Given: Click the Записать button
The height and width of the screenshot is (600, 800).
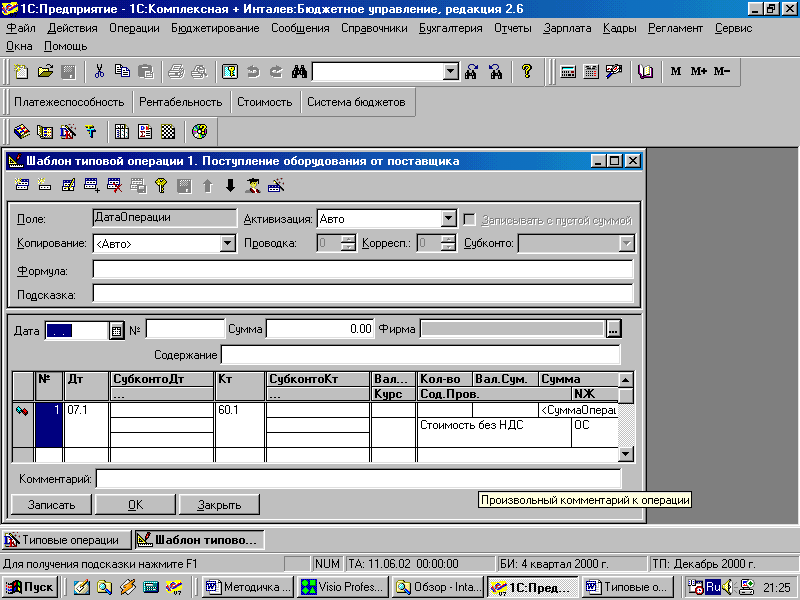Looking at the screenshot, I should (51, 505).
